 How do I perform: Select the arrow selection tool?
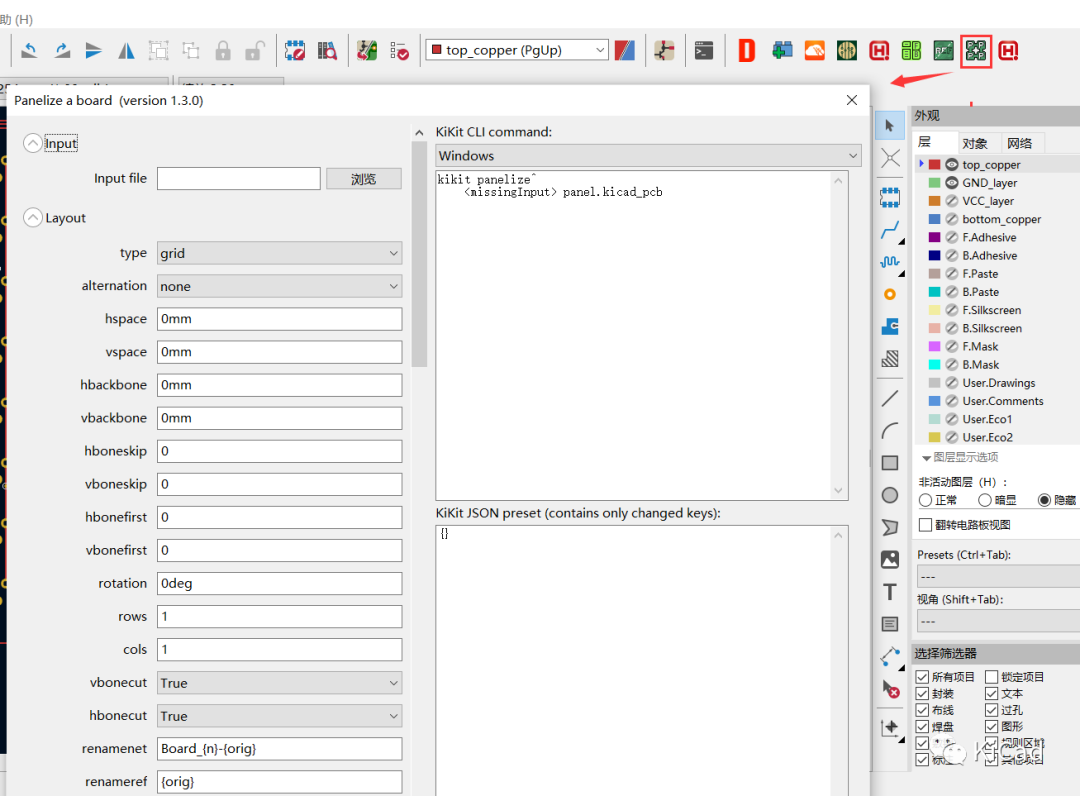pos(890,126)
